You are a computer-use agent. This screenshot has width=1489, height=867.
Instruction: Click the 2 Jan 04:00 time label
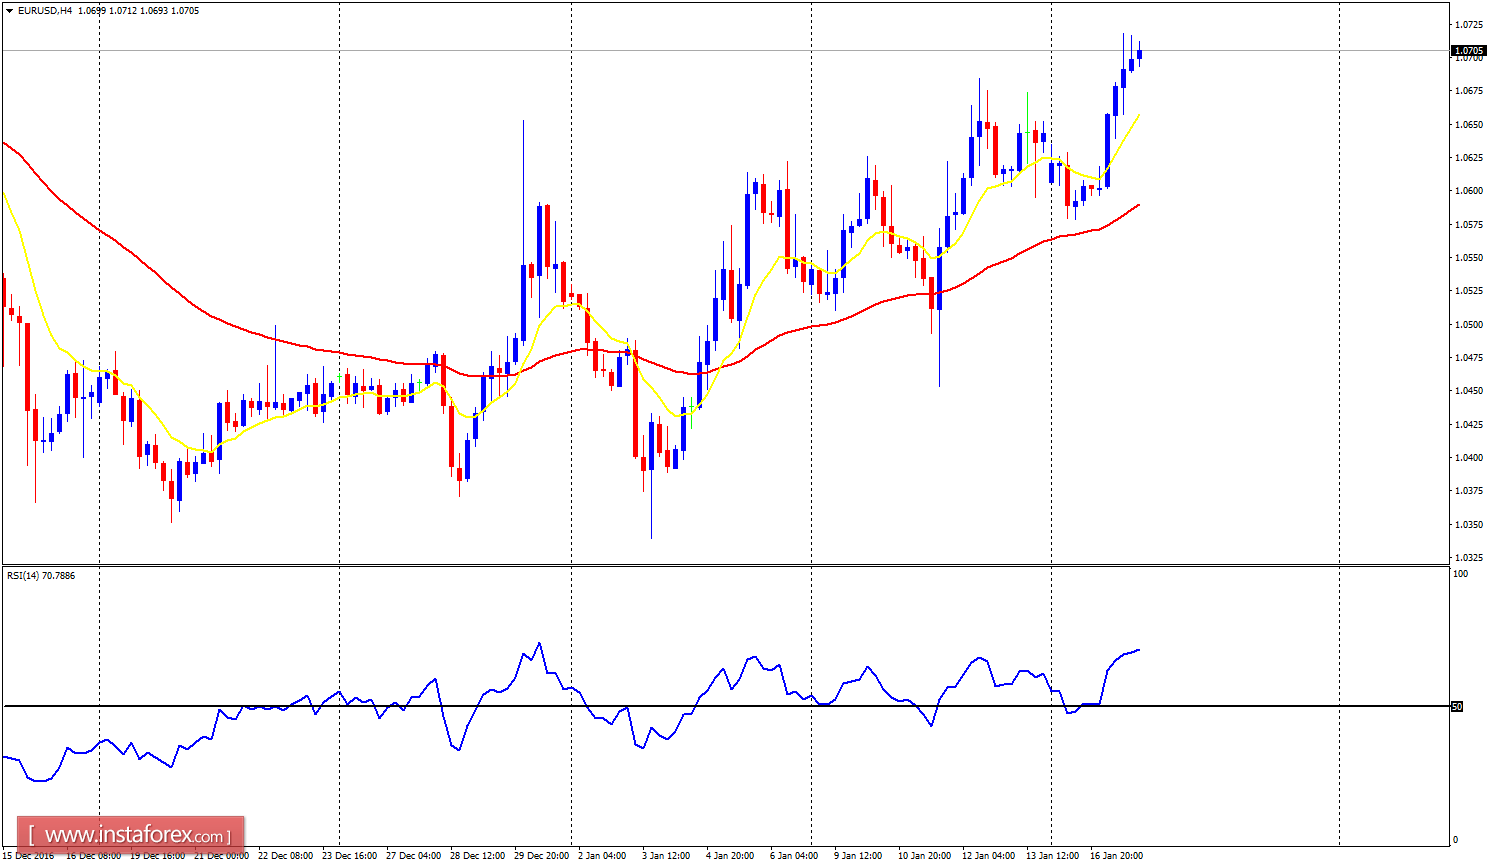602,856
